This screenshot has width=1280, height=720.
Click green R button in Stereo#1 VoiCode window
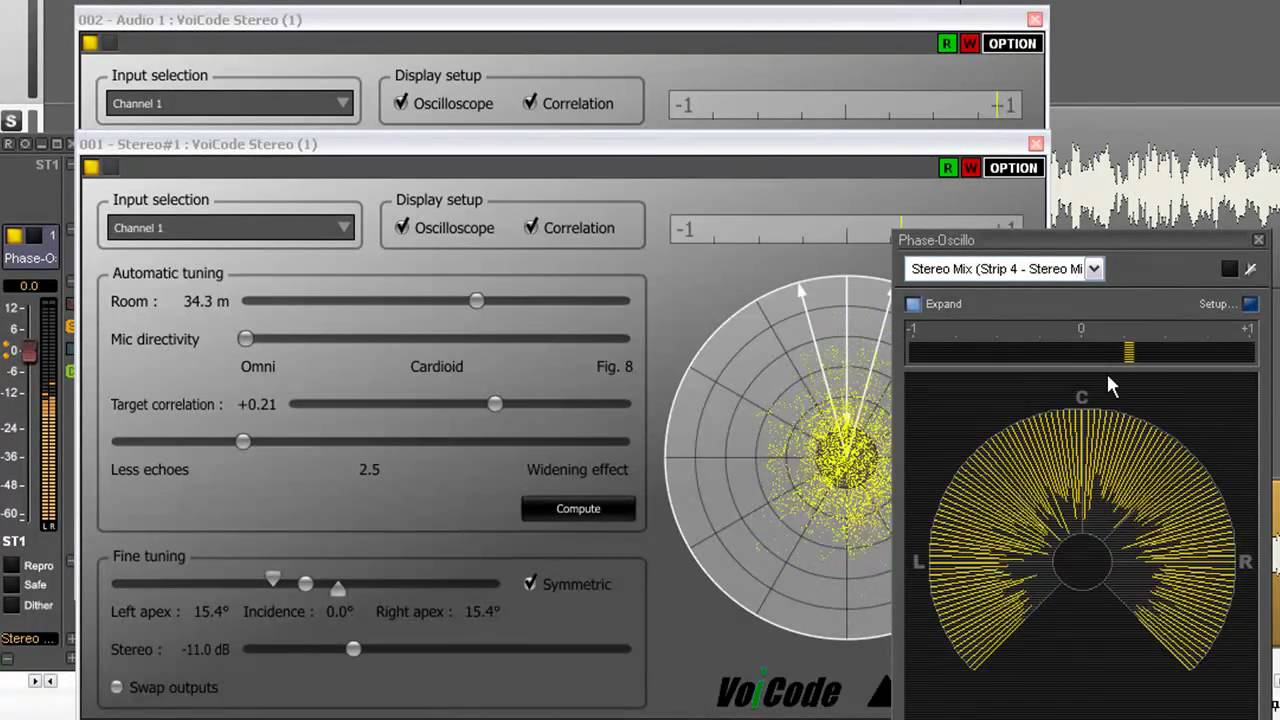point(947,168)
